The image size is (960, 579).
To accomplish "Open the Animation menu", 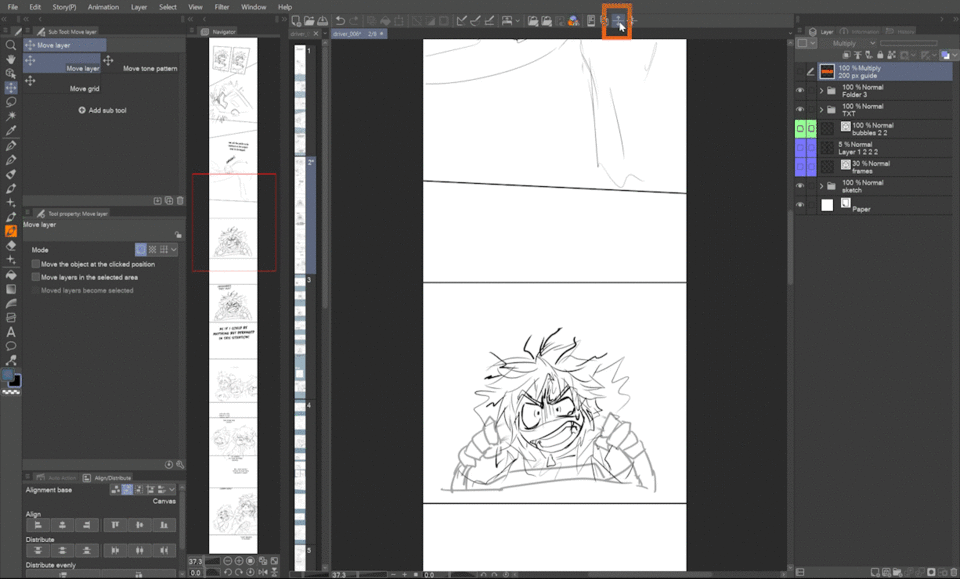I will 103,7.
